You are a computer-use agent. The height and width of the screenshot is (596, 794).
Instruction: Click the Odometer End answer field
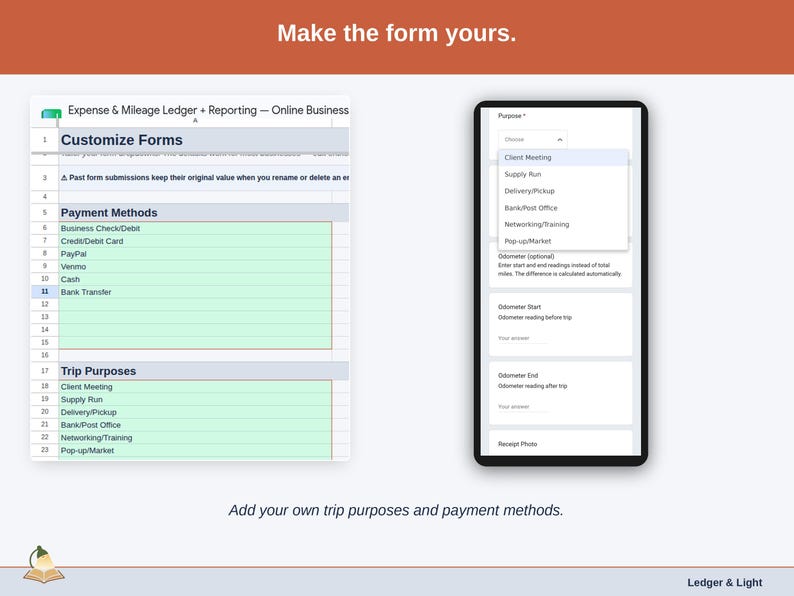point(523,407)
